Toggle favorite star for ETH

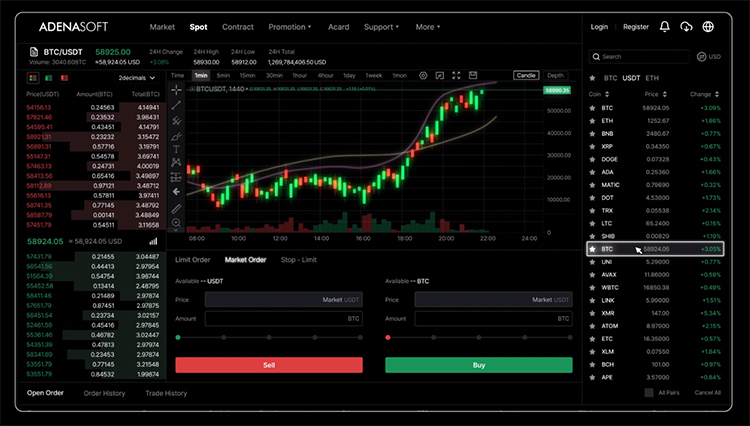pyautogui.click(x=593, y=120)
